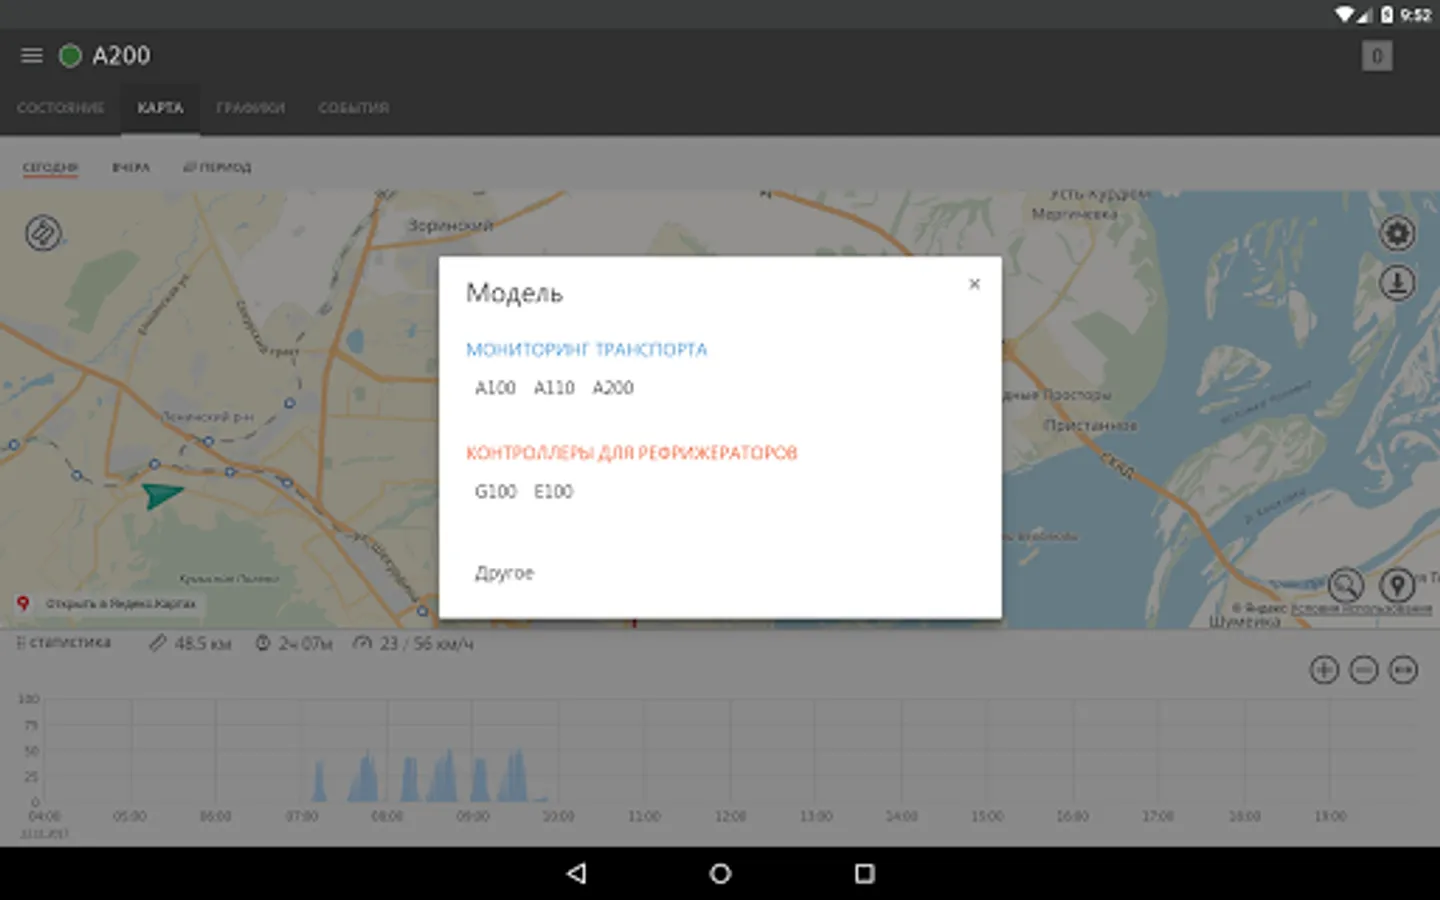This screenshot has width=1440, height=900.
Task: Tap the Android back button
Action: 576,874
